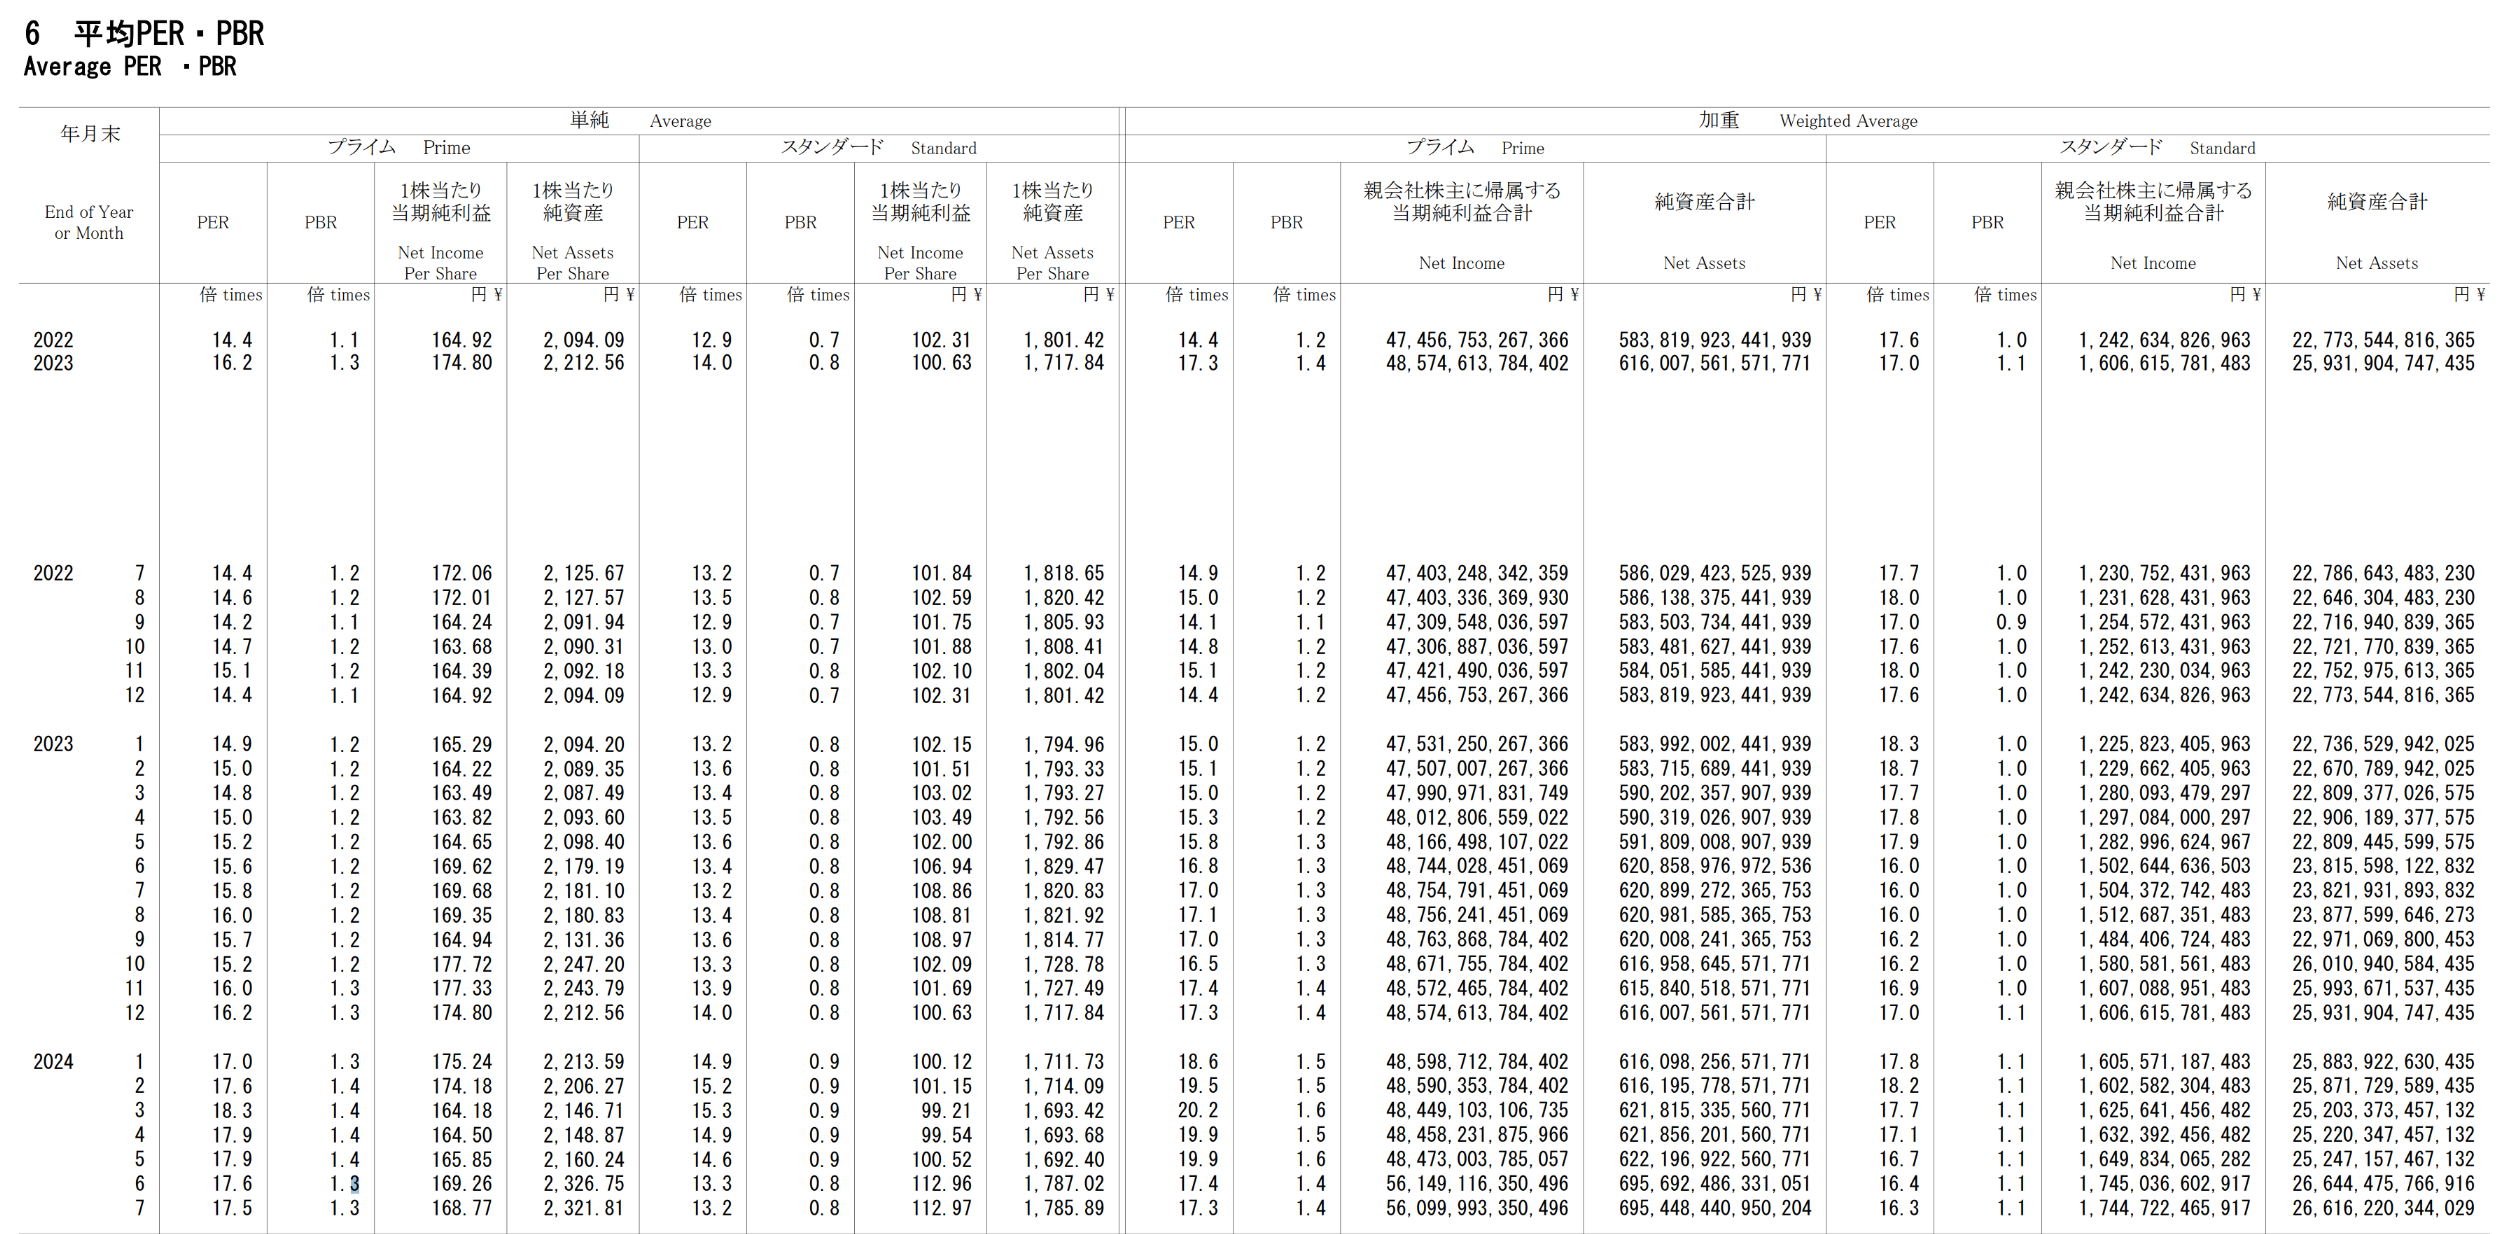The image size is (2499, 1234).
Task: Click the value '2,131.36'
Action: click(584, 940)
